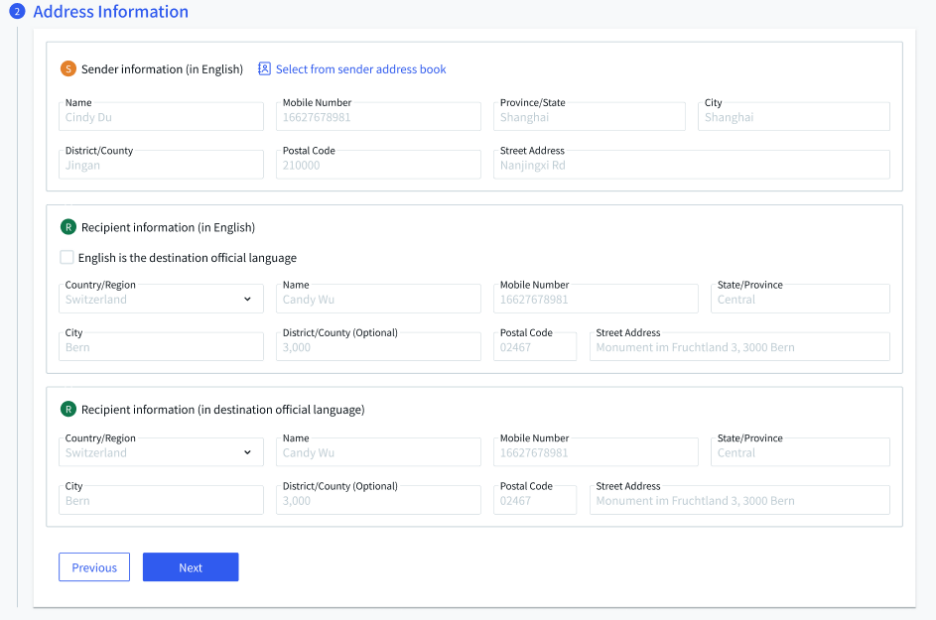The image size is (936, 620).
Task: Select the sender Province/State field
Action: coord(589,117)
